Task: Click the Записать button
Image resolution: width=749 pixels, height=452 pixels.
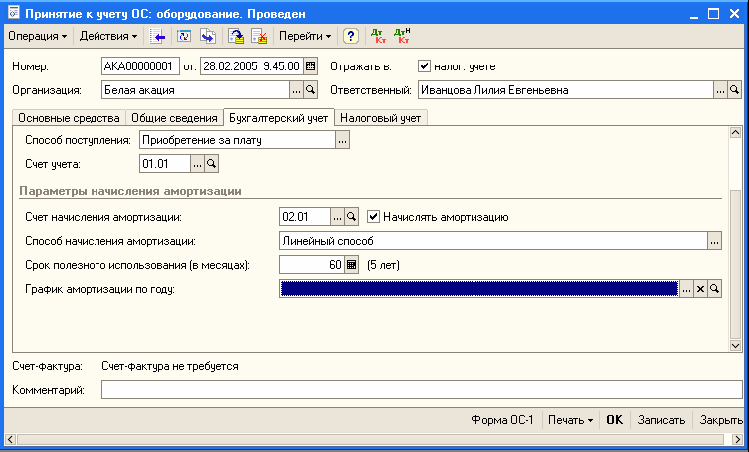Action: [662, 420]
